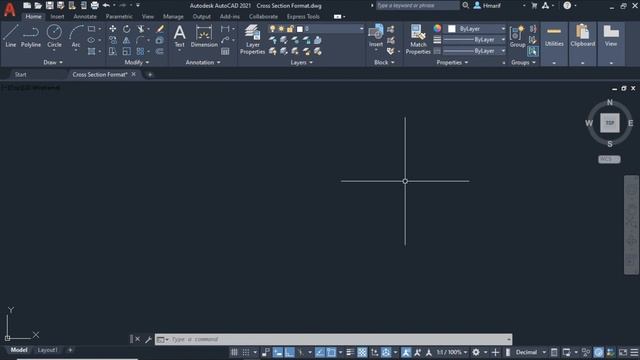Click the Group tool
This screenshot has height=360, width=640.
point(517,37)
